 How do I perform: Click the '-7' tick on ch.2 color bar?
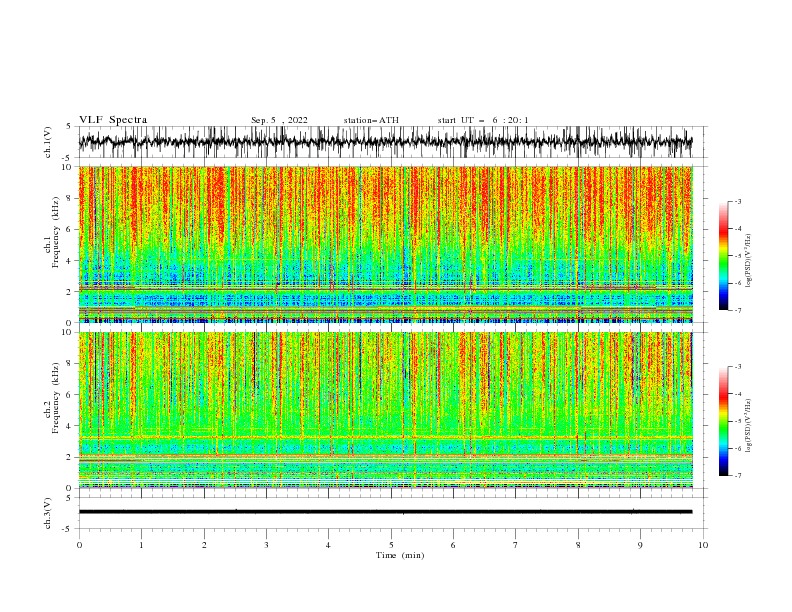[x=738, y=475]
